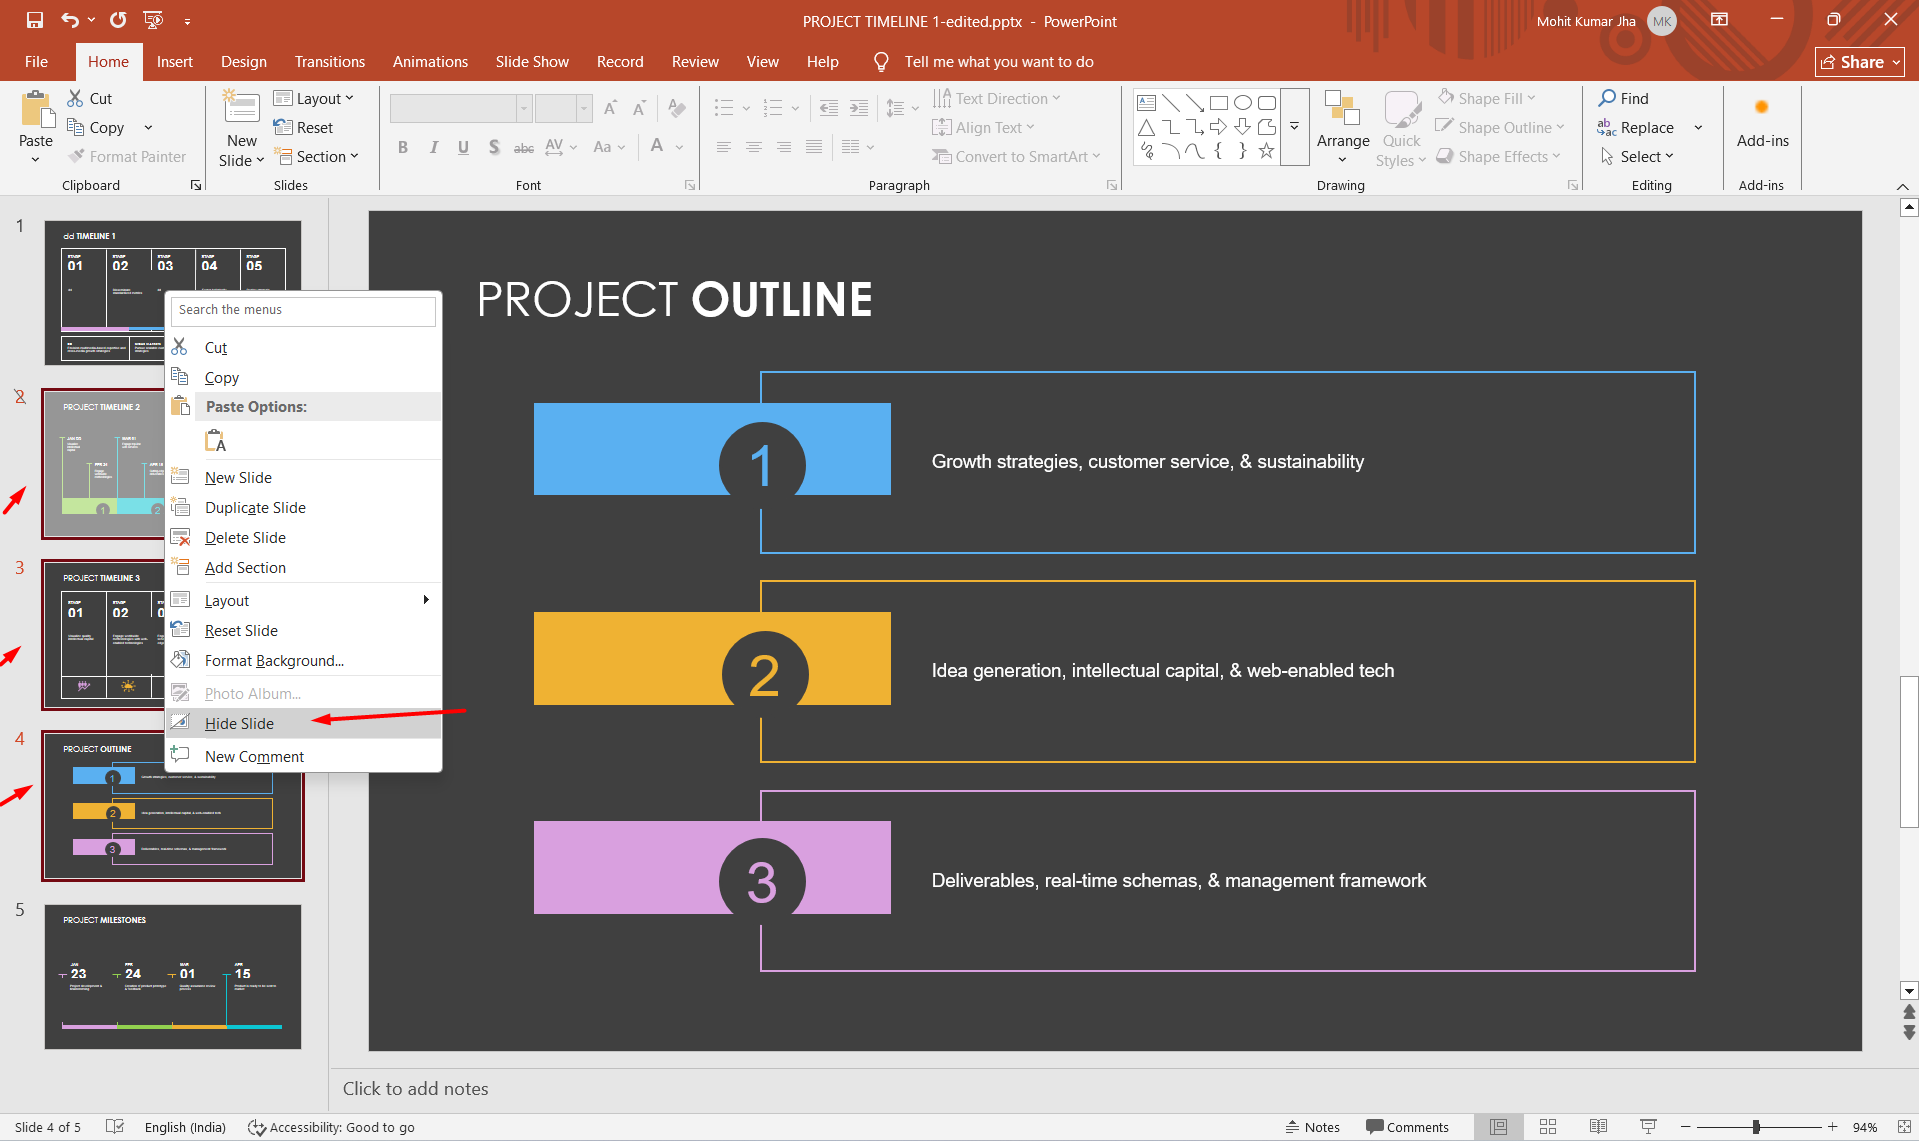
Task: Toggle the Comments pane in status bar
Action: coord(1408,1127)
